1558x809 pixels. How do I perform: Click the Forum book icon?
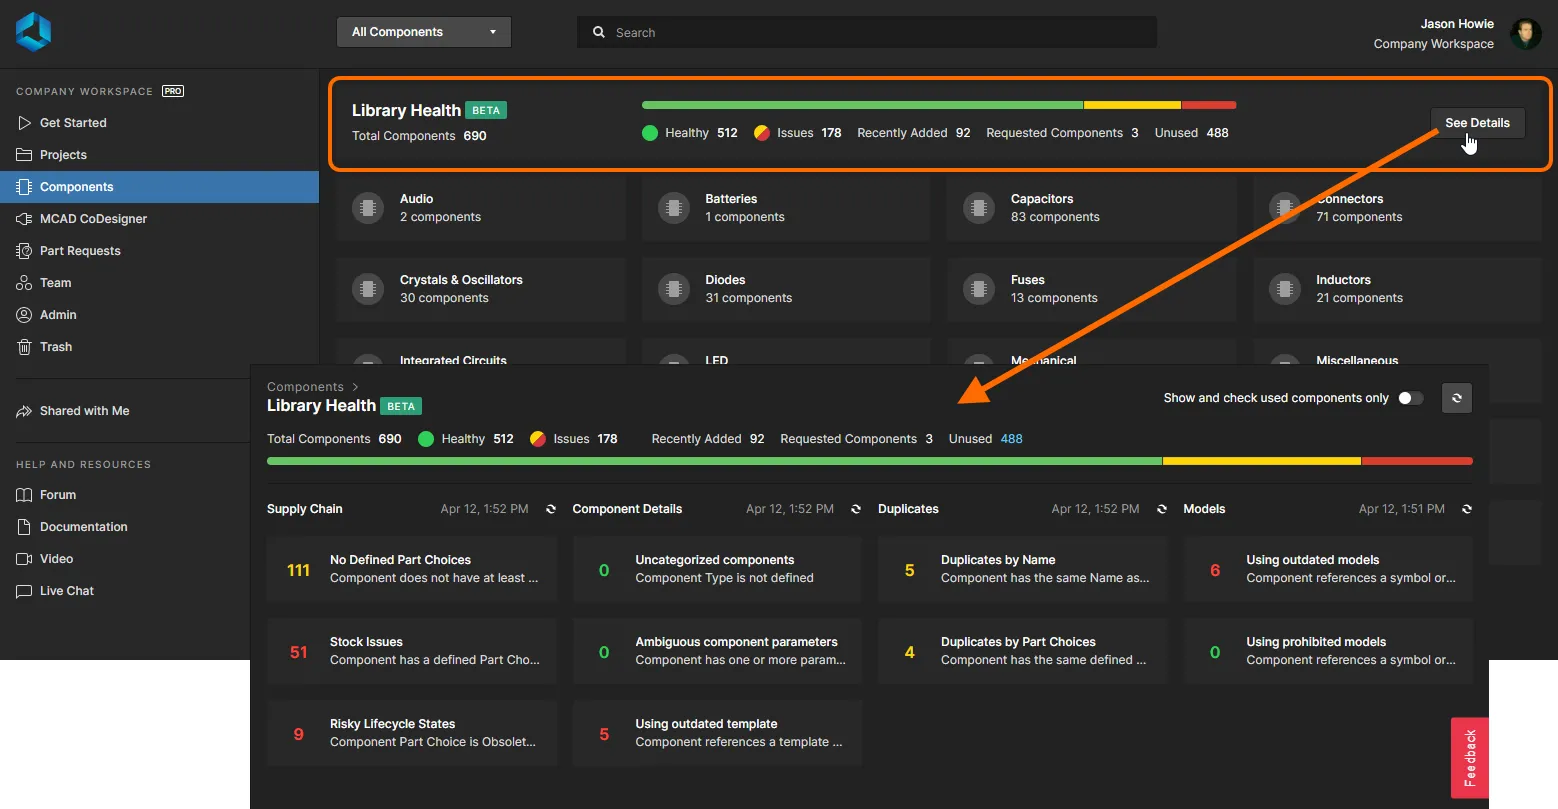pyautogui.click(x=24, y=495)
